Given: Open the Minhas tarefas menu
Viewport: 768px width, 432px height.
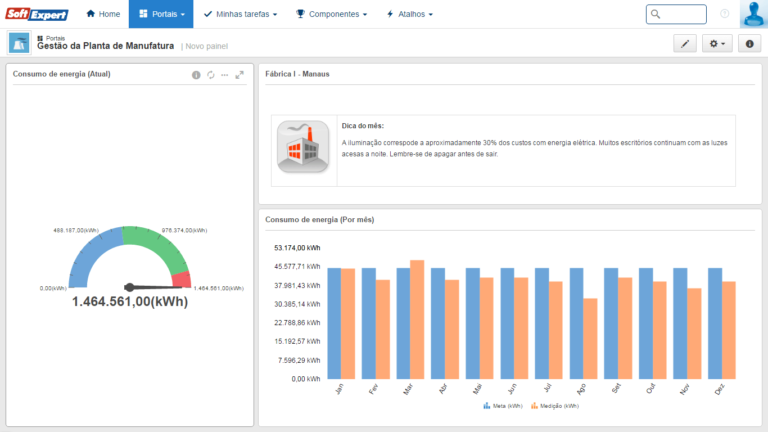Looking at the screenshot, I should pyautogui.click(x=240, y=14).
